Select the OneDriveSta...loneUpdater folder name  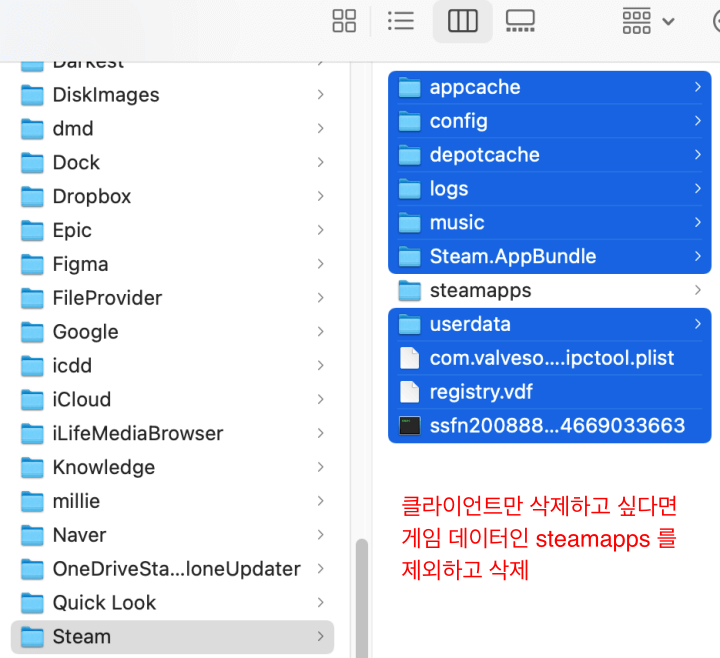tap(177, 569)
